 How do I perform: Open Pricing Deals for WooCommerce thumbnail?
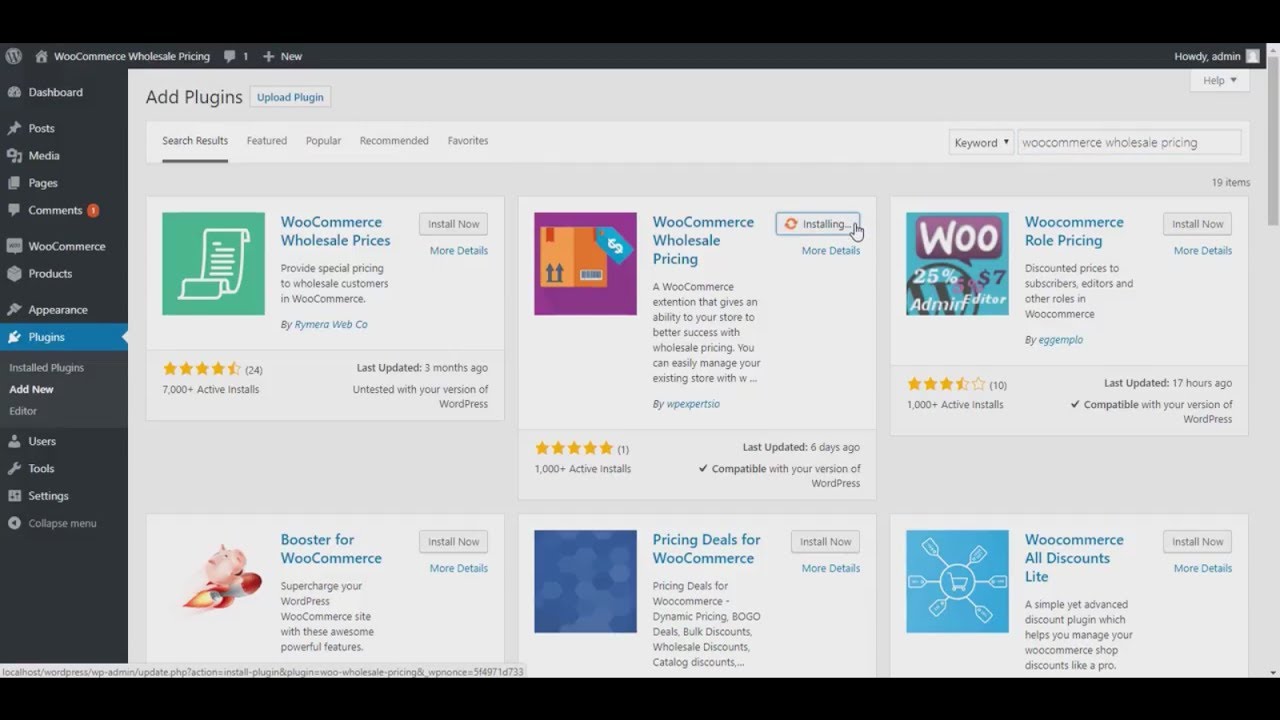(585, 581)
